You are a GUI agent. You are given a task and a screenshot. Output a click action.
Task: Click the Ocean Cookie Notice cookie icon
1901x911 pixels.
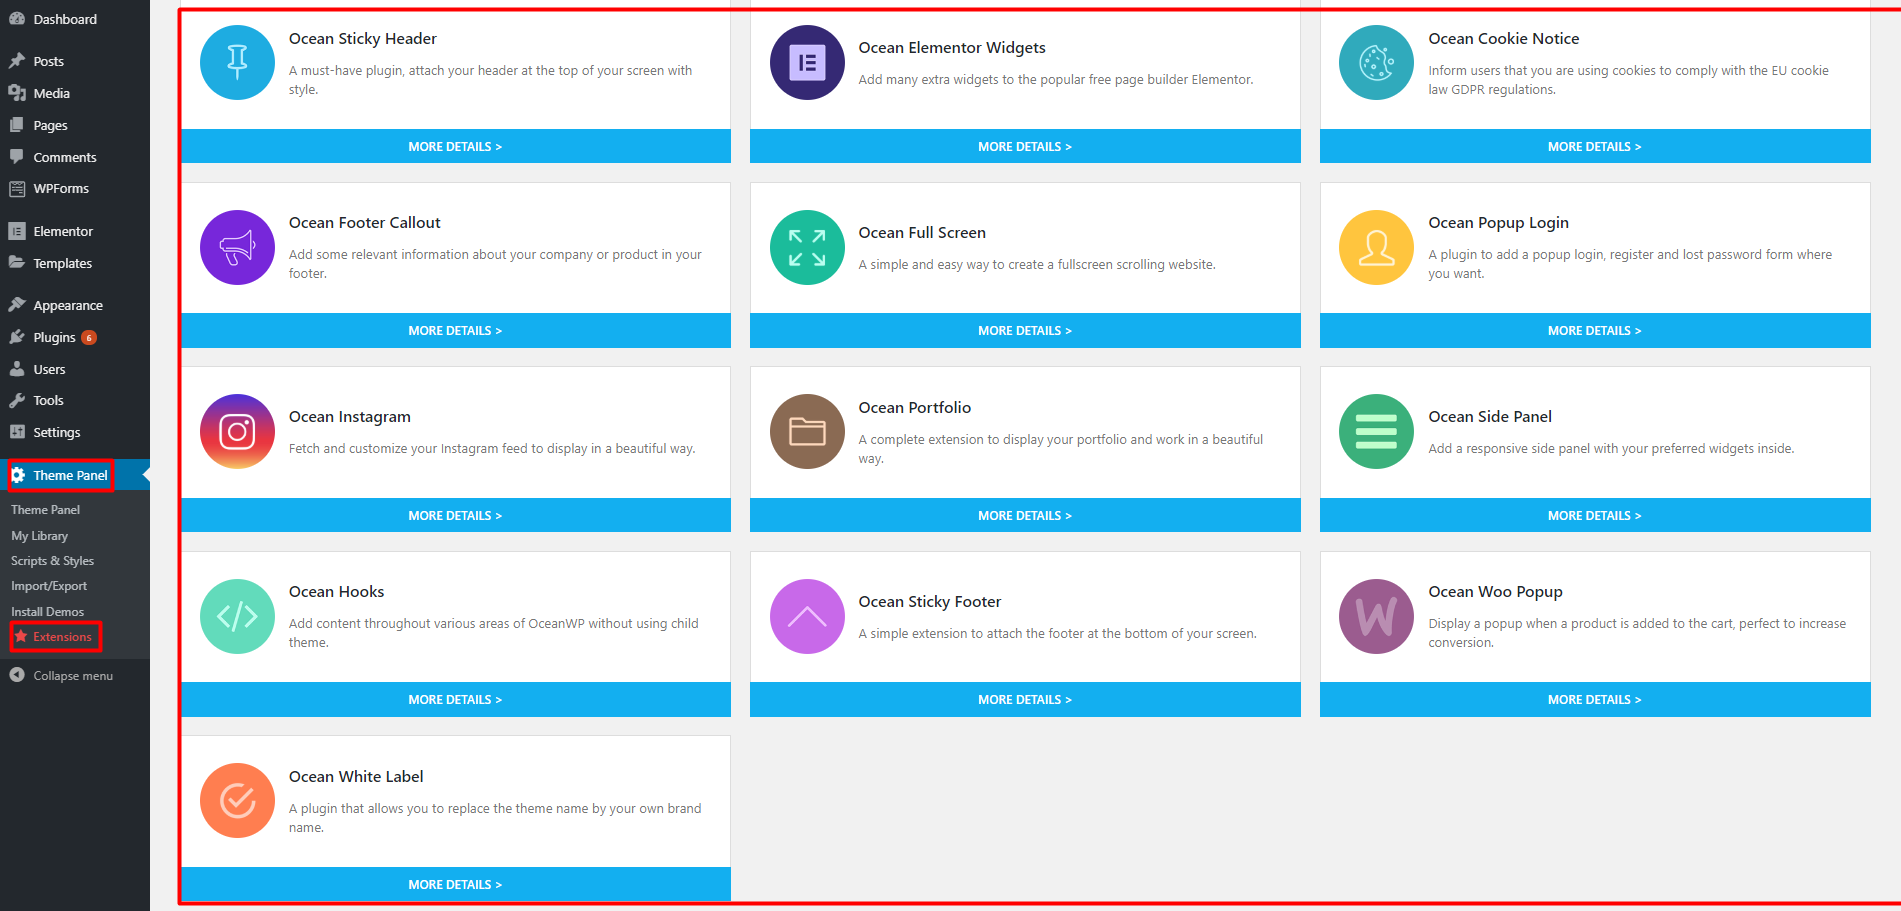pyautogui.click(x=1376, y=62)
